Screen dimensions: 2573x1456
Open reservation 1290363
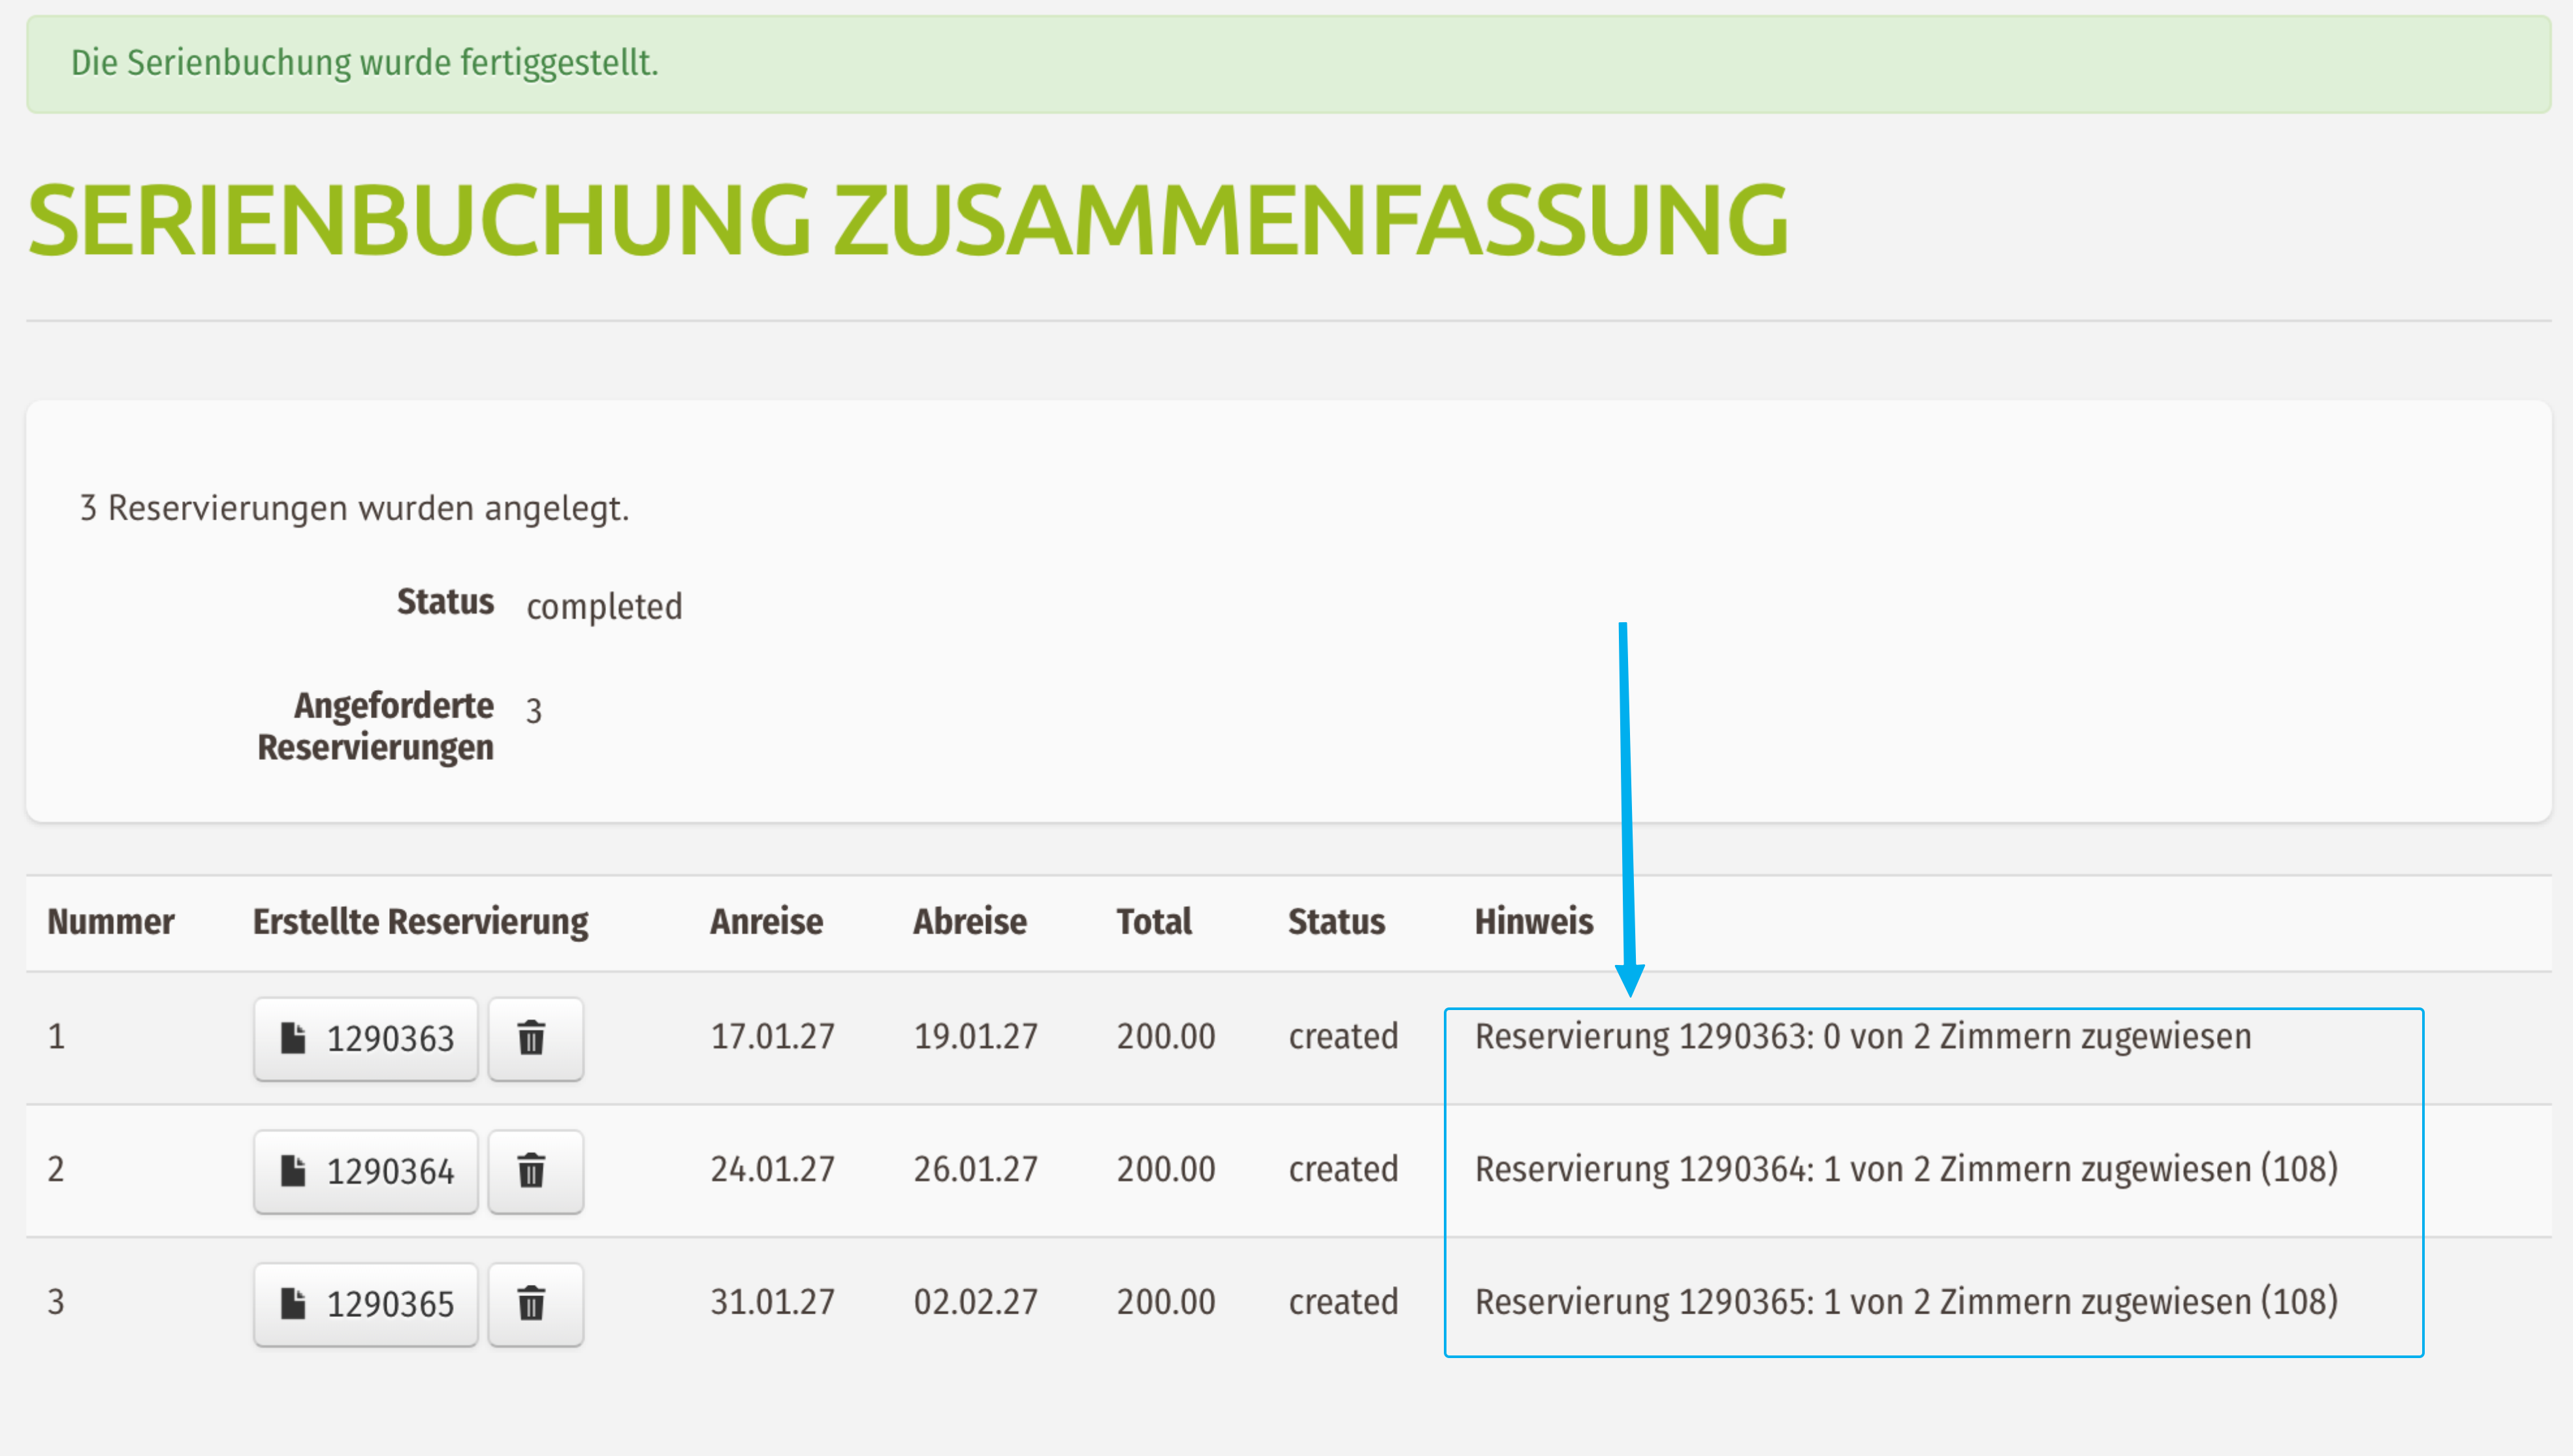[366, 1039]
